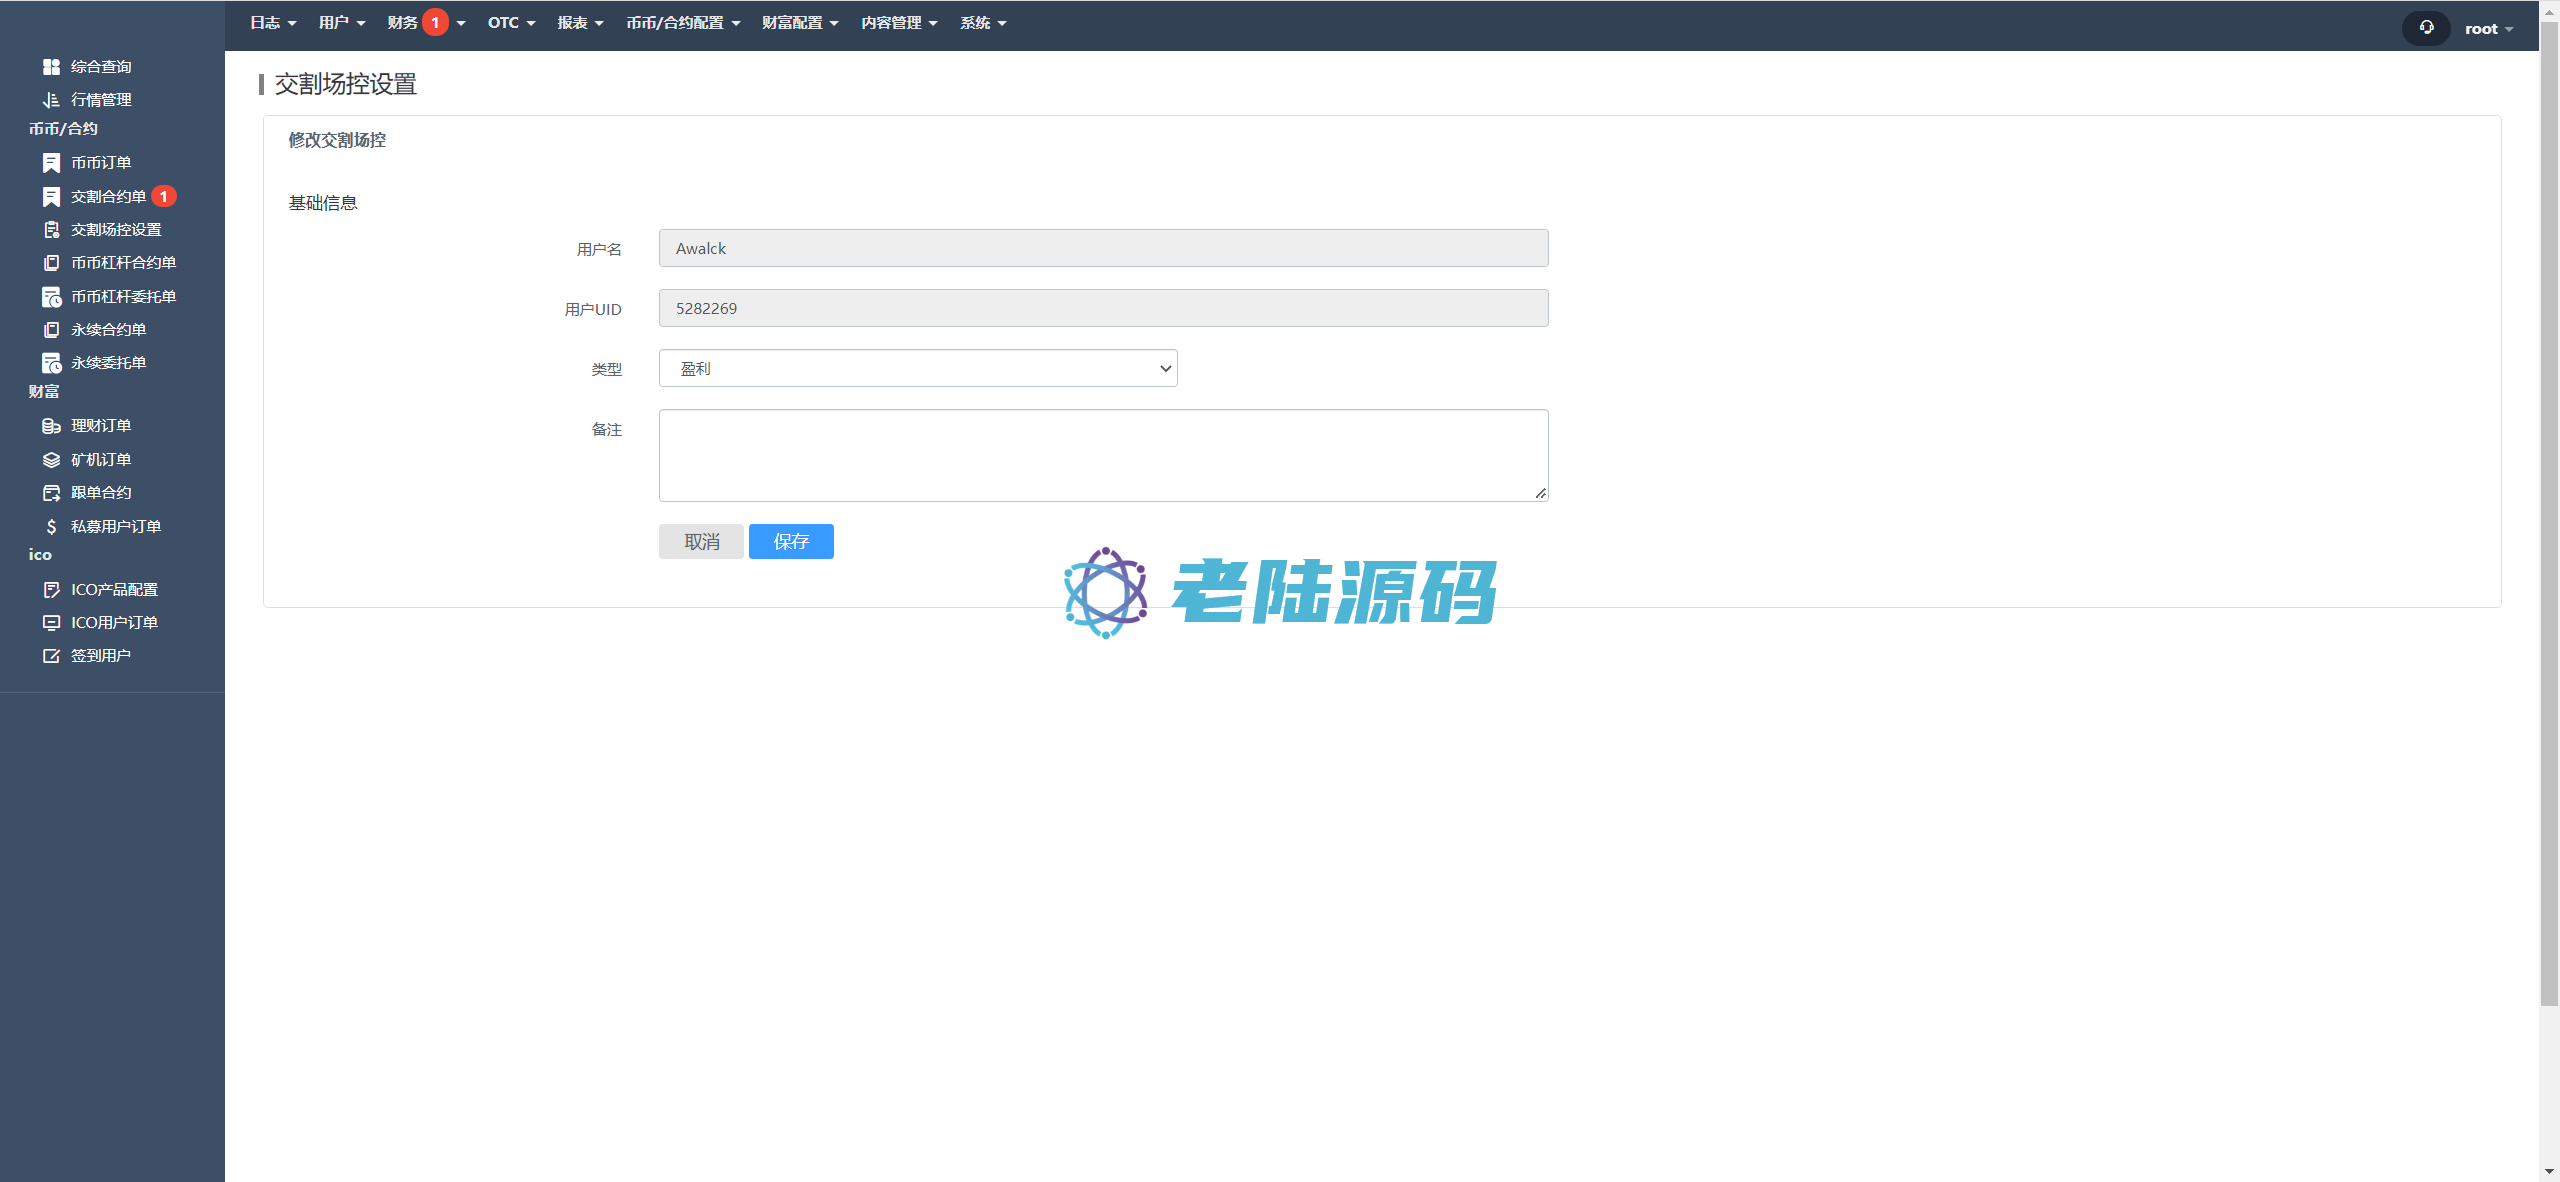Open the 日志 dropdown menu
The height and width of the screenshot is (1182, 2560).
tap(273, 23)
